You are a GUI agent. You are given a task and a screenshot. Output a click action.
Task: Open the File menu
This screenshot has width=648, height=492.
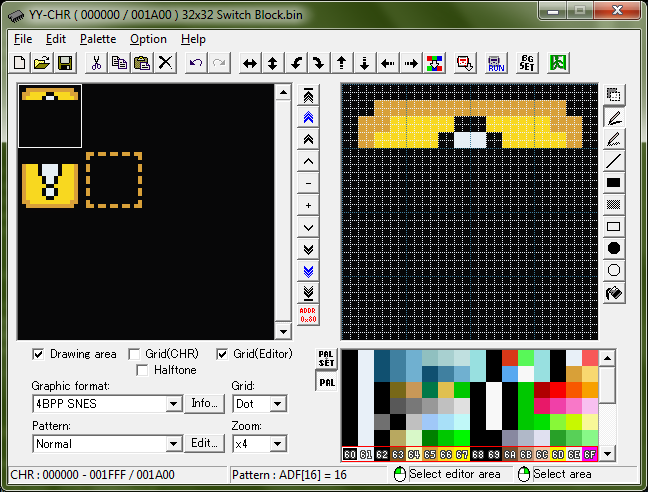[x=23, y=39]
